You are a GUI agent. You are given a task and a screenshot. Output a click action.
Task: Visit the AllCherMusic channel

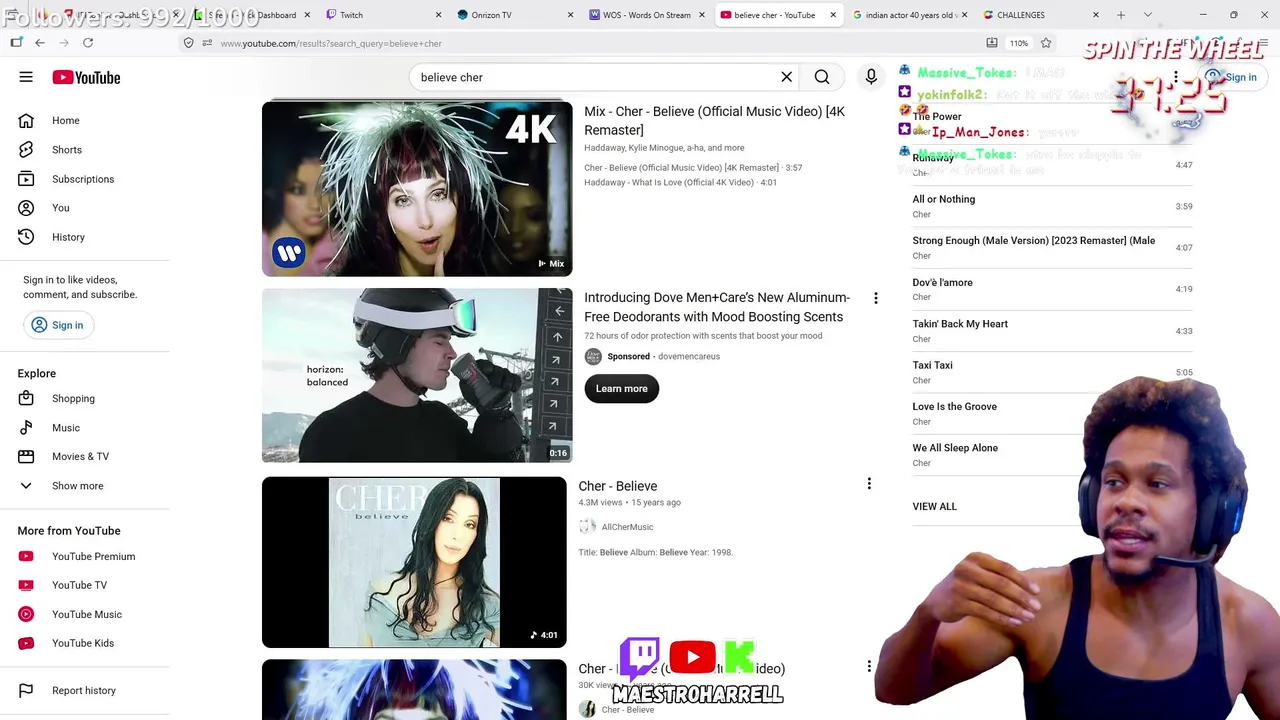click(627, 527)
